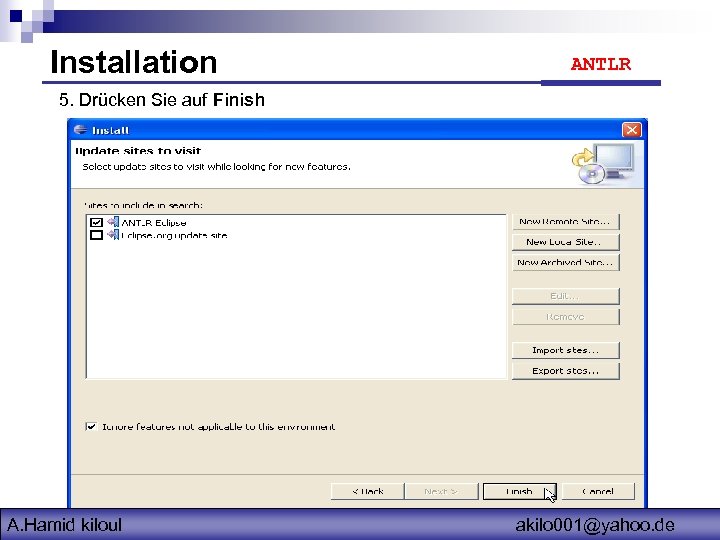Click the Installation slide title

(134, 62)
